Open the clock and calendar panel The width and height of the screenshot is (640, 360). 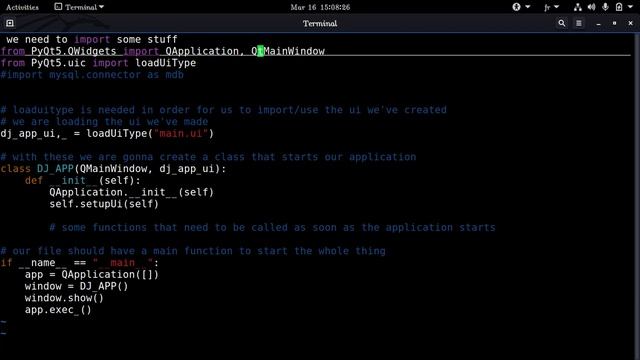coord(320,7)
